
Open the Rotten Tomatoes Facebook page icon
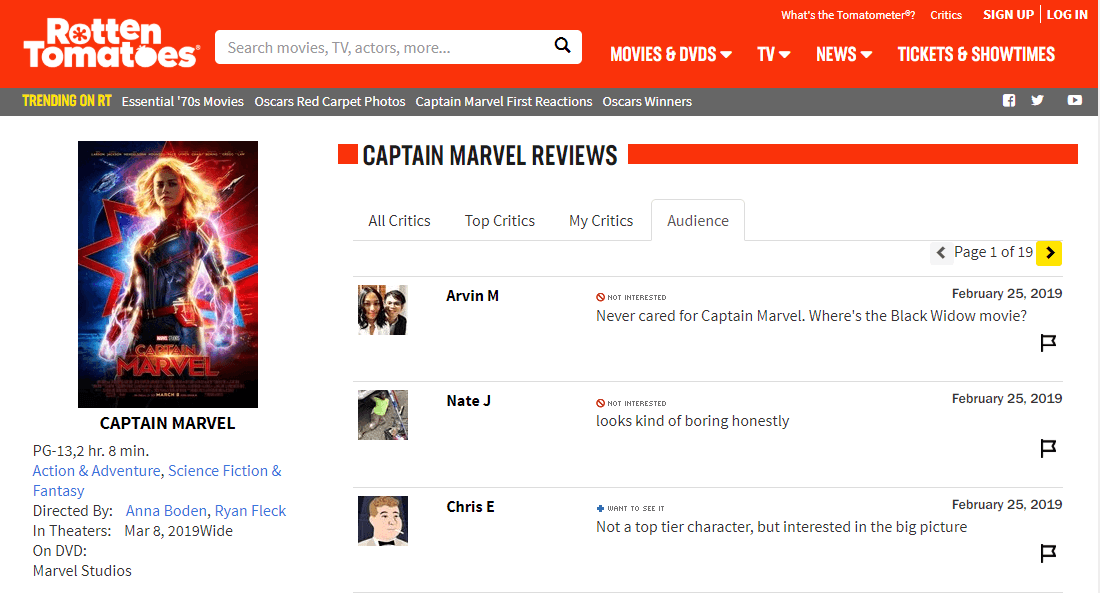tap(1009, 100)
